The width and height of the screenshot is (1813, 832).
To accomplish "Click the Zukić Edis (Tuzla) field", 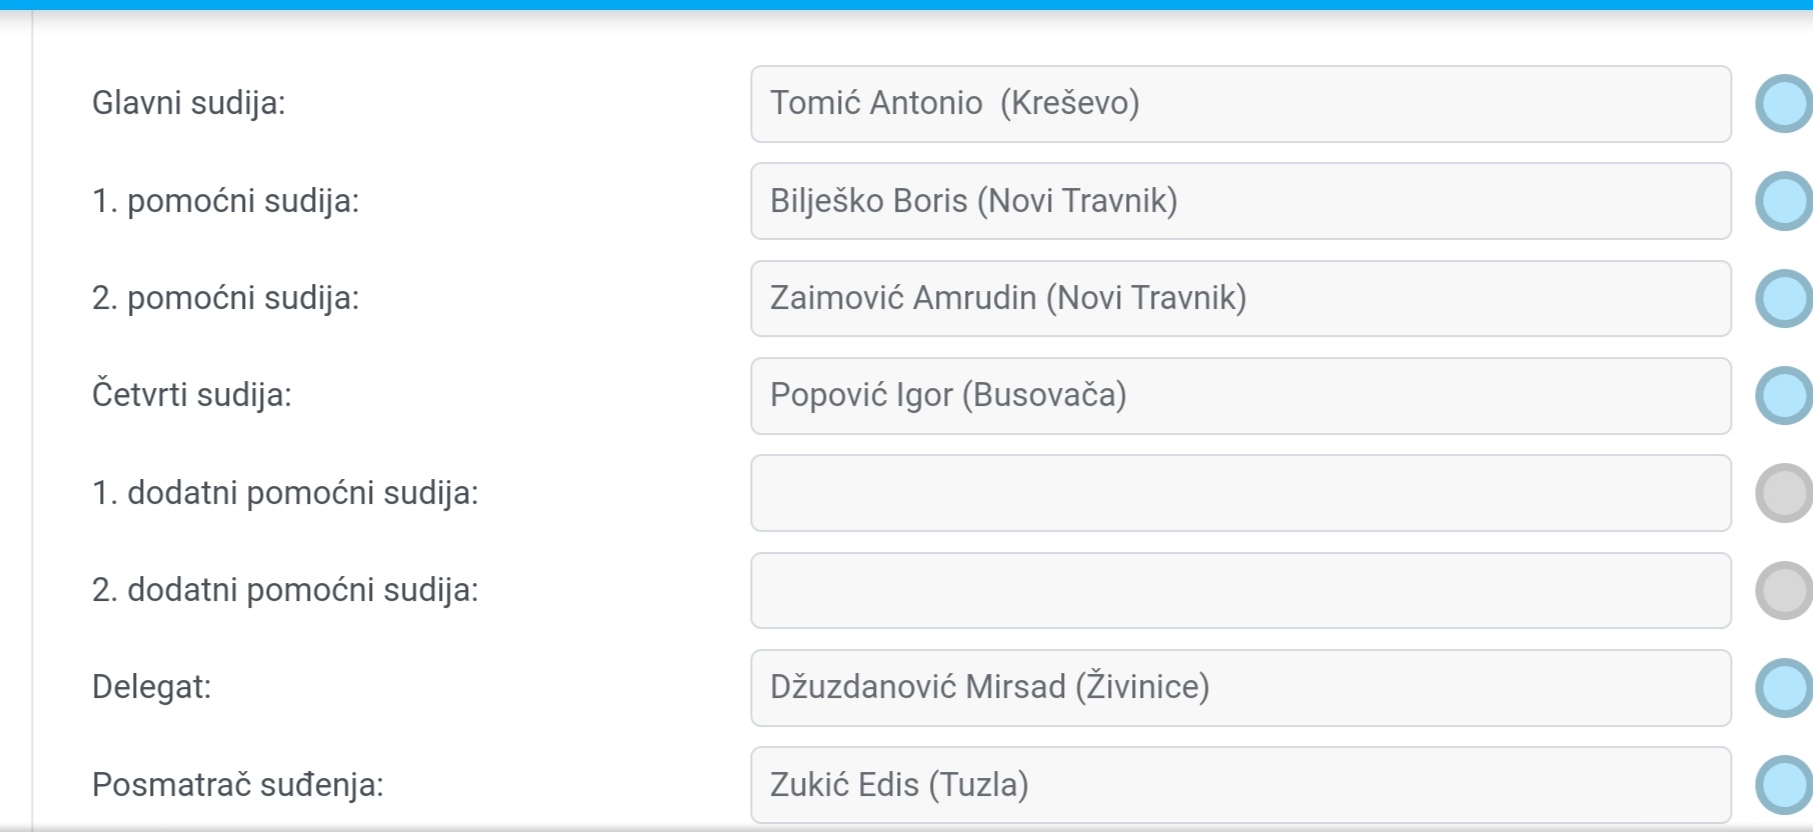I will (1241, 785).
